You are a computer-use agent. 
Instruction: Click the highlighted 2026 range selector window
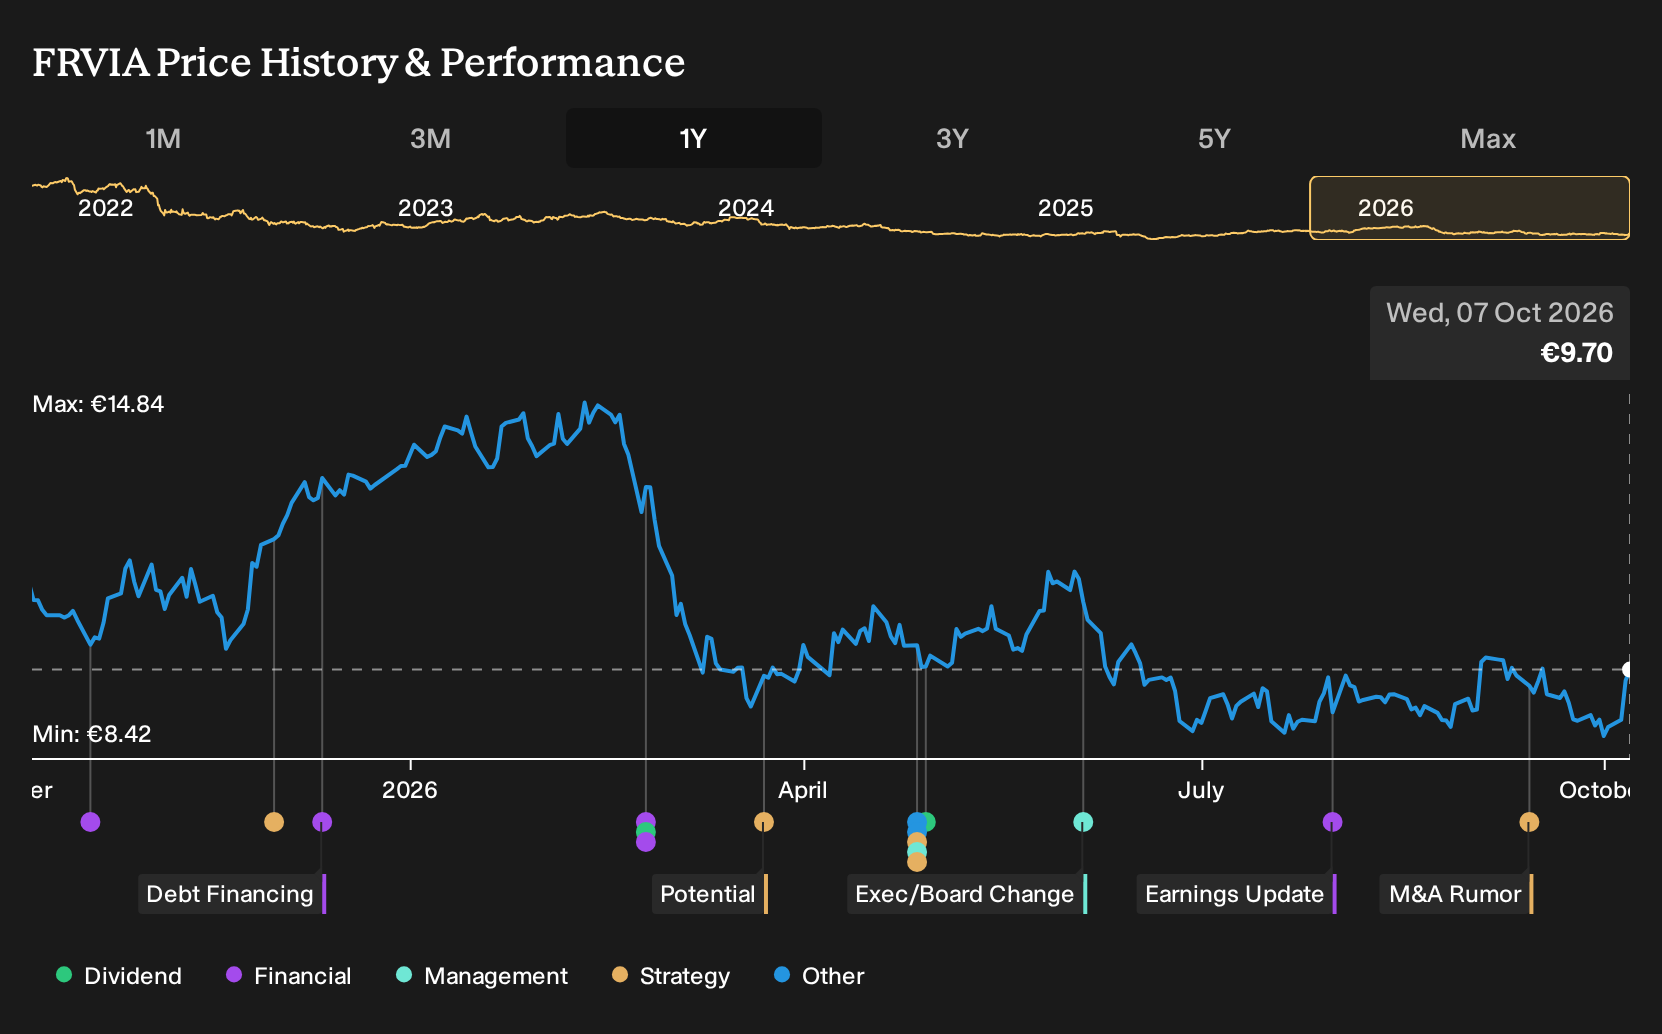point(1470,208)
